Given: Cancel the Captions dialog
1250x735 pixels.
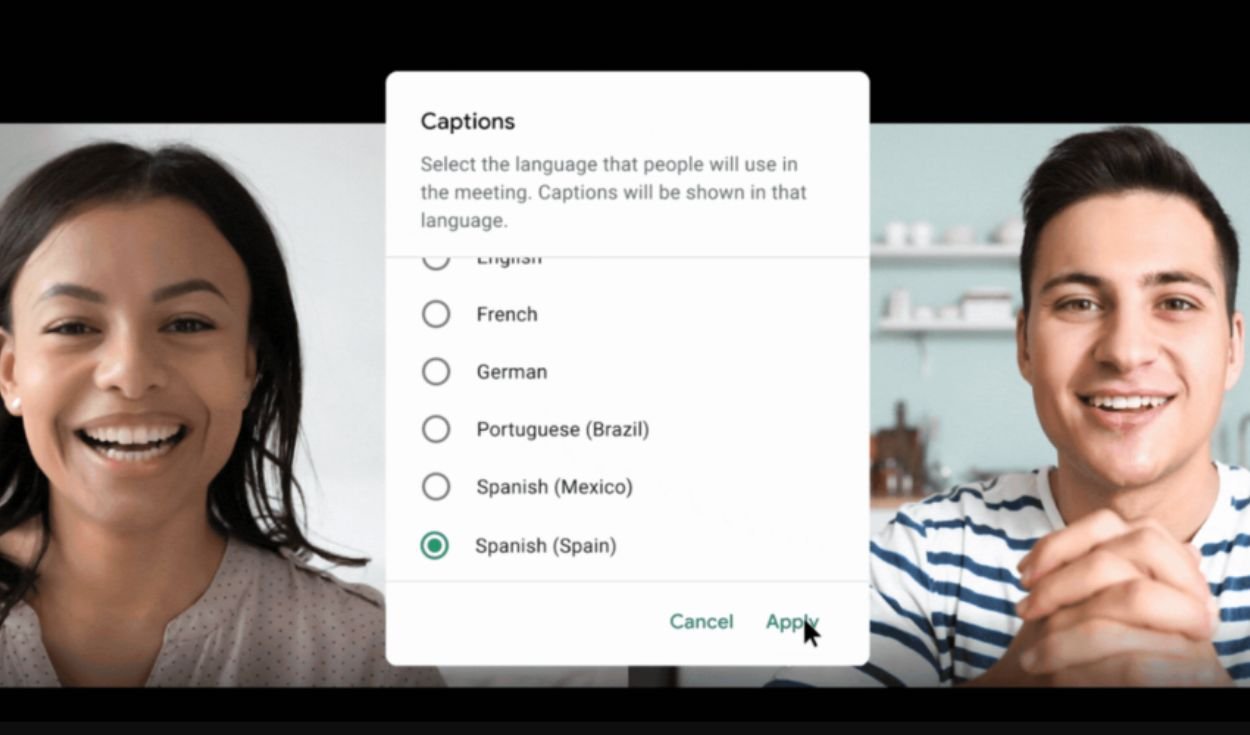Looking at the screenshot, I should (701, 622).
